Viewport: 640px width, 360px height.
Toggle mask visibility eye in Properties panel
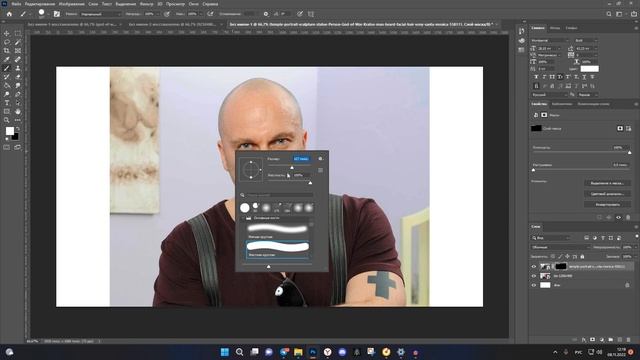618,217
